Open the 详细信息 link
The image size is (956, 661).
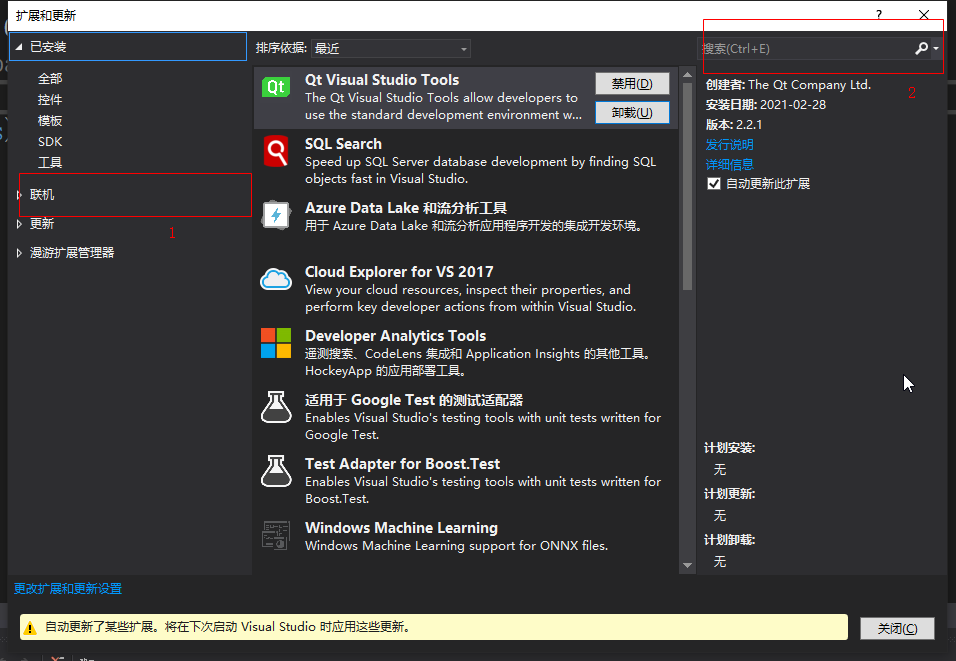tap(729, 165)
